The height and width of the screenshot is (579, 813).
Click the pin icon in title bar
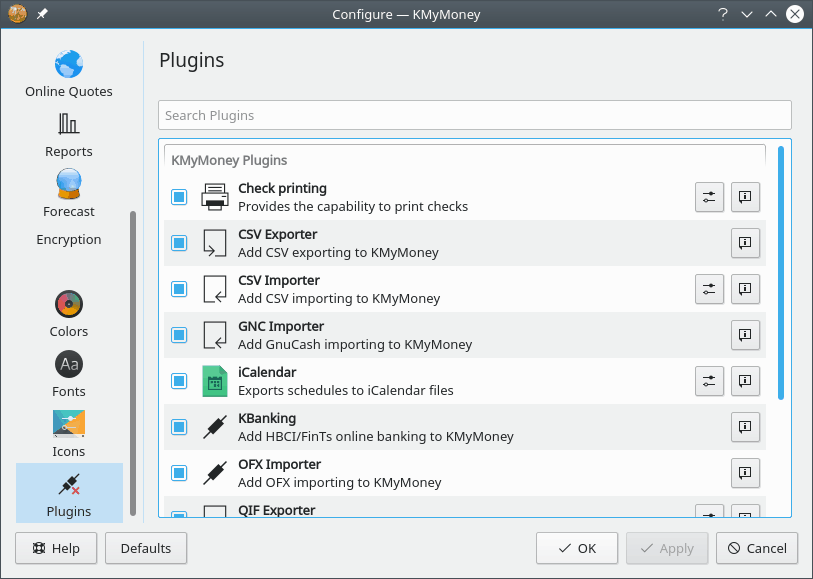[x=42, y=14]
